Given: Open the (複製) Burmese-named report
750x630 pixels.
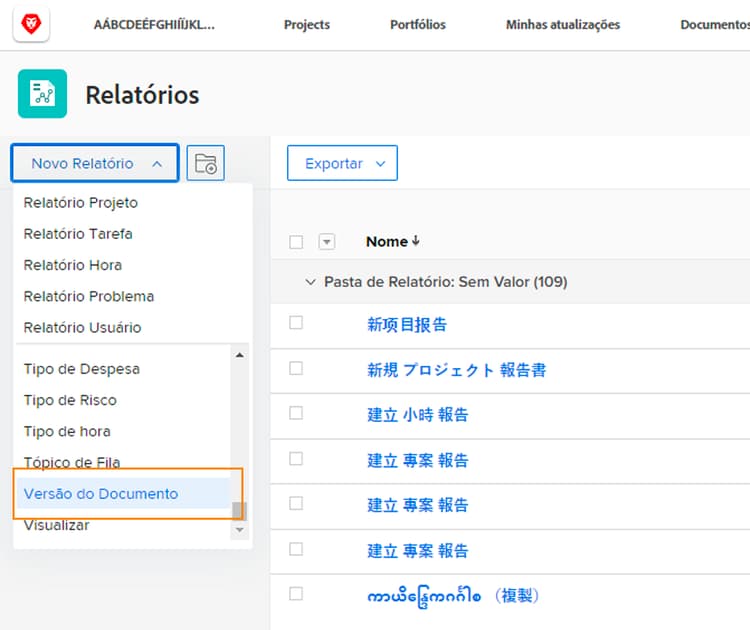Looking at the screenshot, I should click(x=452, y=596).
